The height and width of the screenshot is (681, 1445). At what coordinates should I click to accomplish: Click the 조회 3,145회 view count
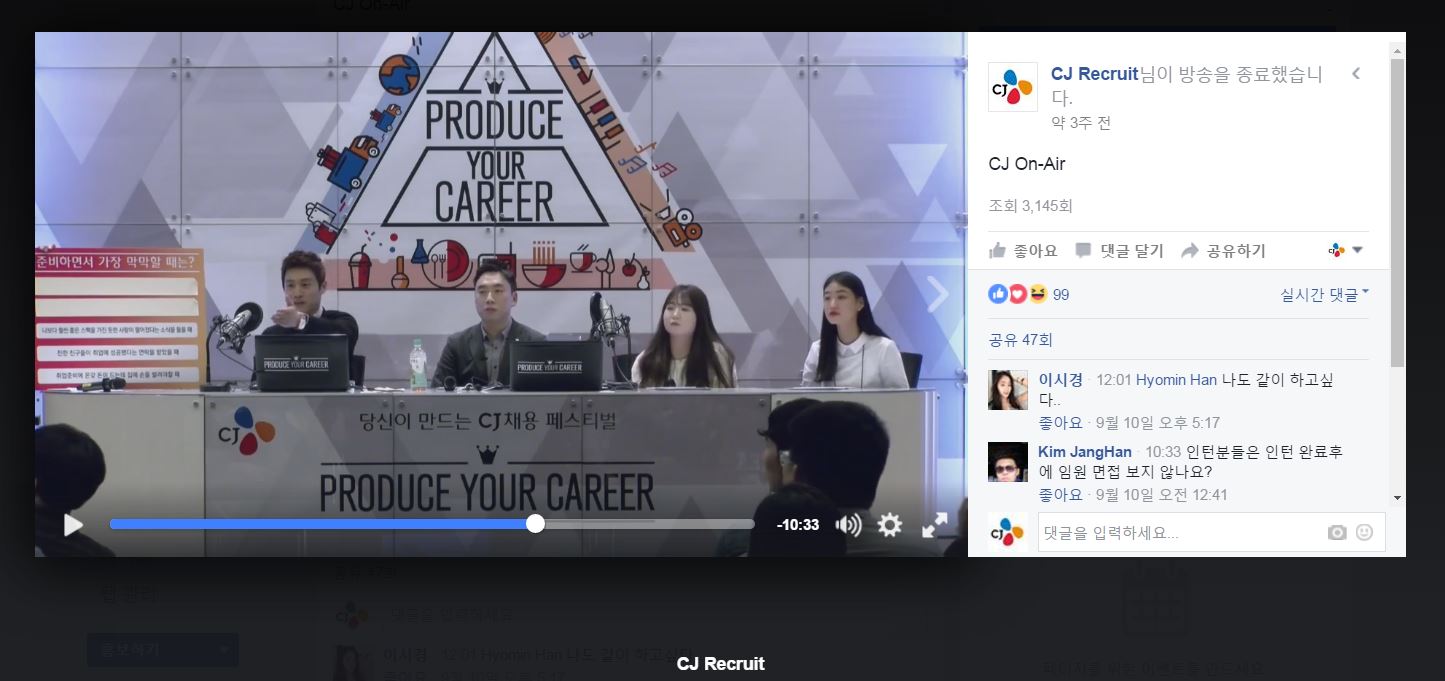(1030, 206)
